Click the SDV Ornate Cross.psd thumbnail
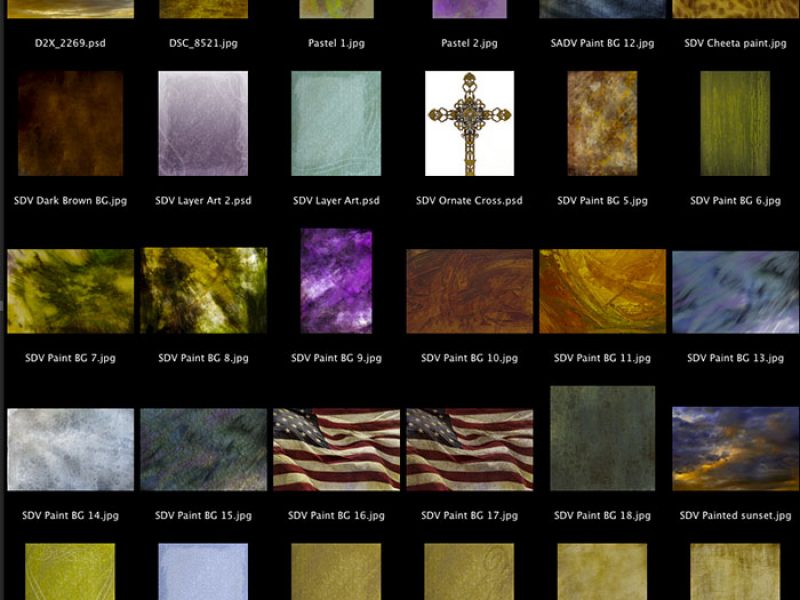800x600 pixels. click(x=470, y=126)
